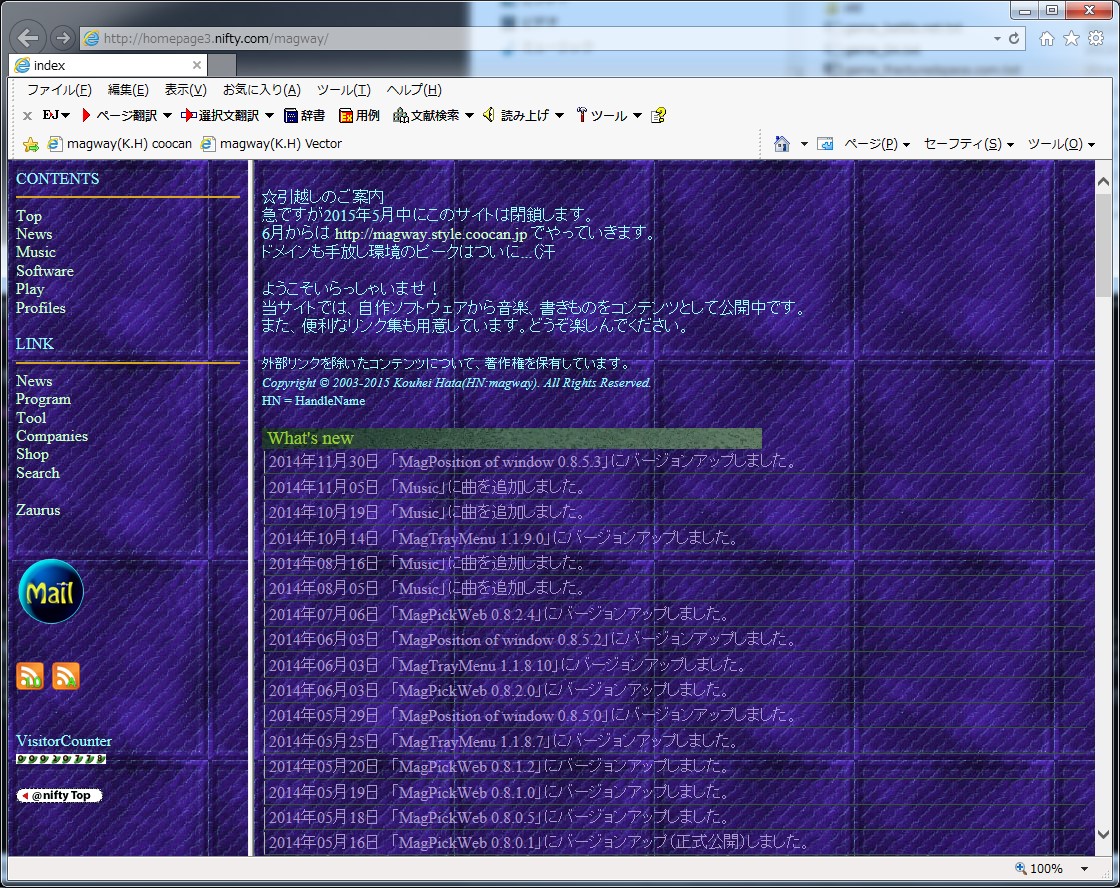Click the page scrollbar down arrow
The height and width of the screenshot is (888, 1120).
[1104, 834]
